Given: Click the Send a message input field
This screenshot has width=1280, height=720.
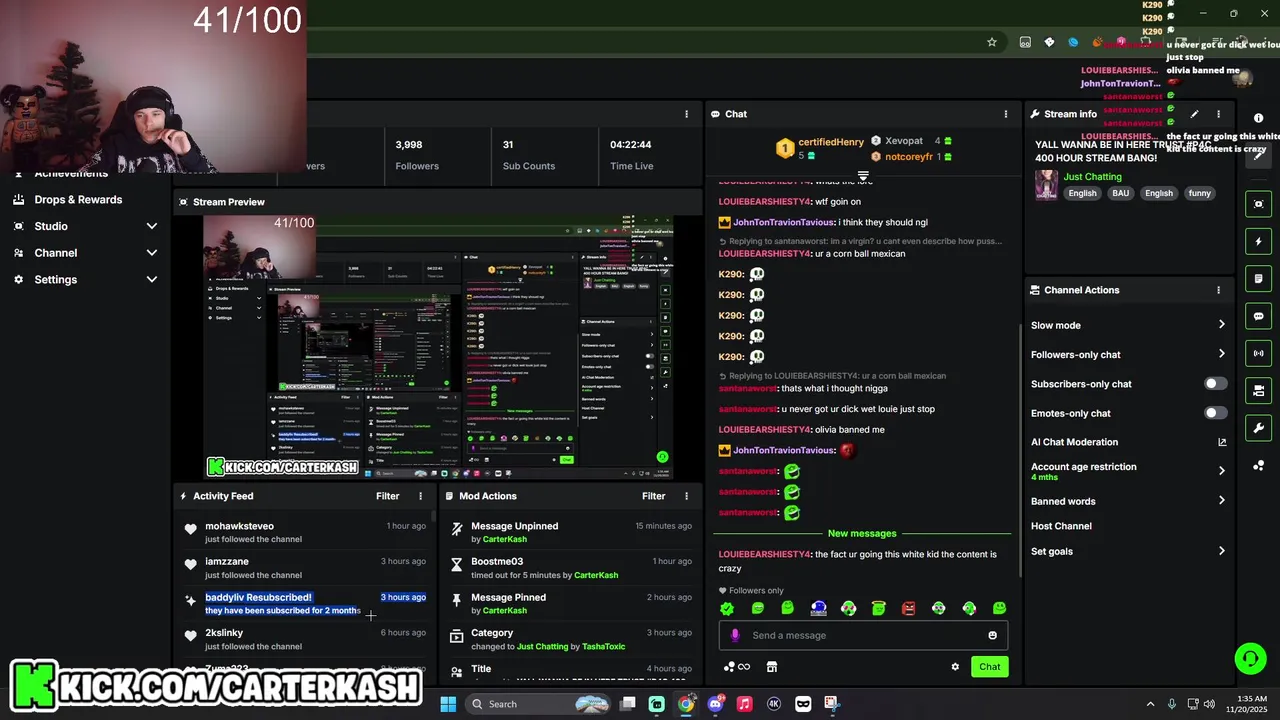Looking at the screenshot, I should click(863, 635).
